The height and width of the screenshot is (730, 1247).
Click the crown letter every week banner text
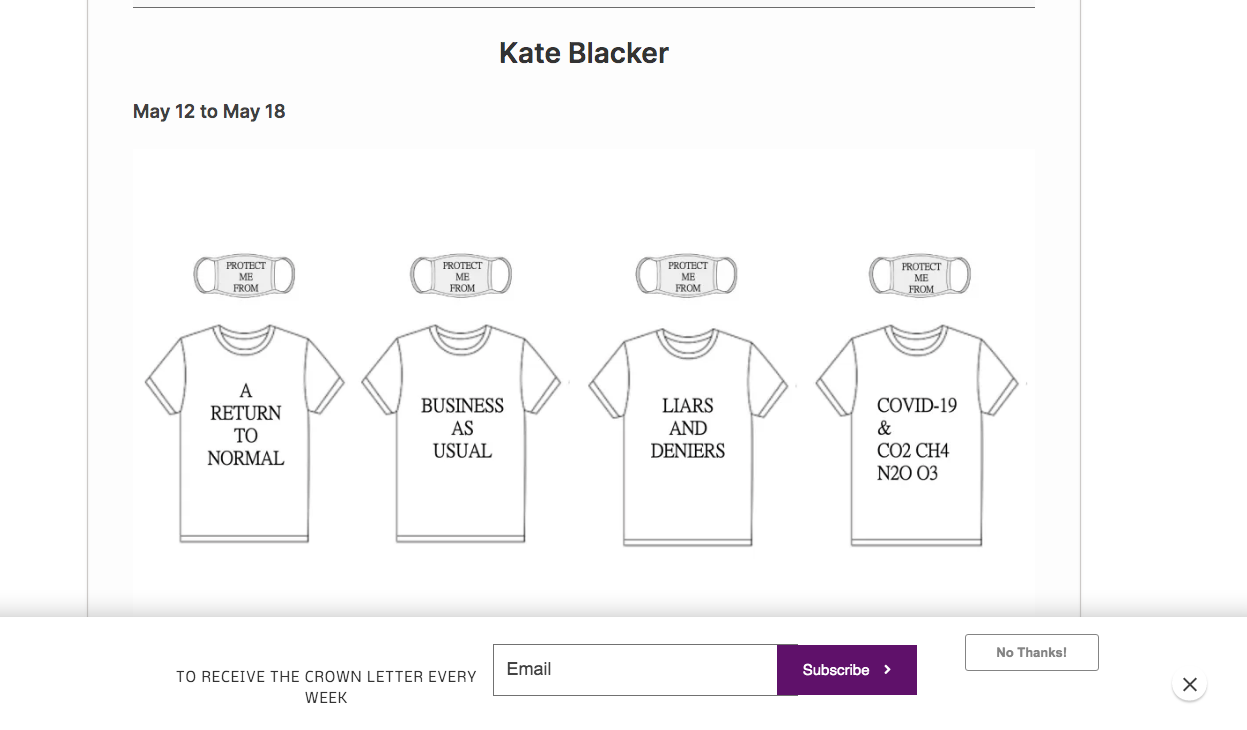click(326, 687)
